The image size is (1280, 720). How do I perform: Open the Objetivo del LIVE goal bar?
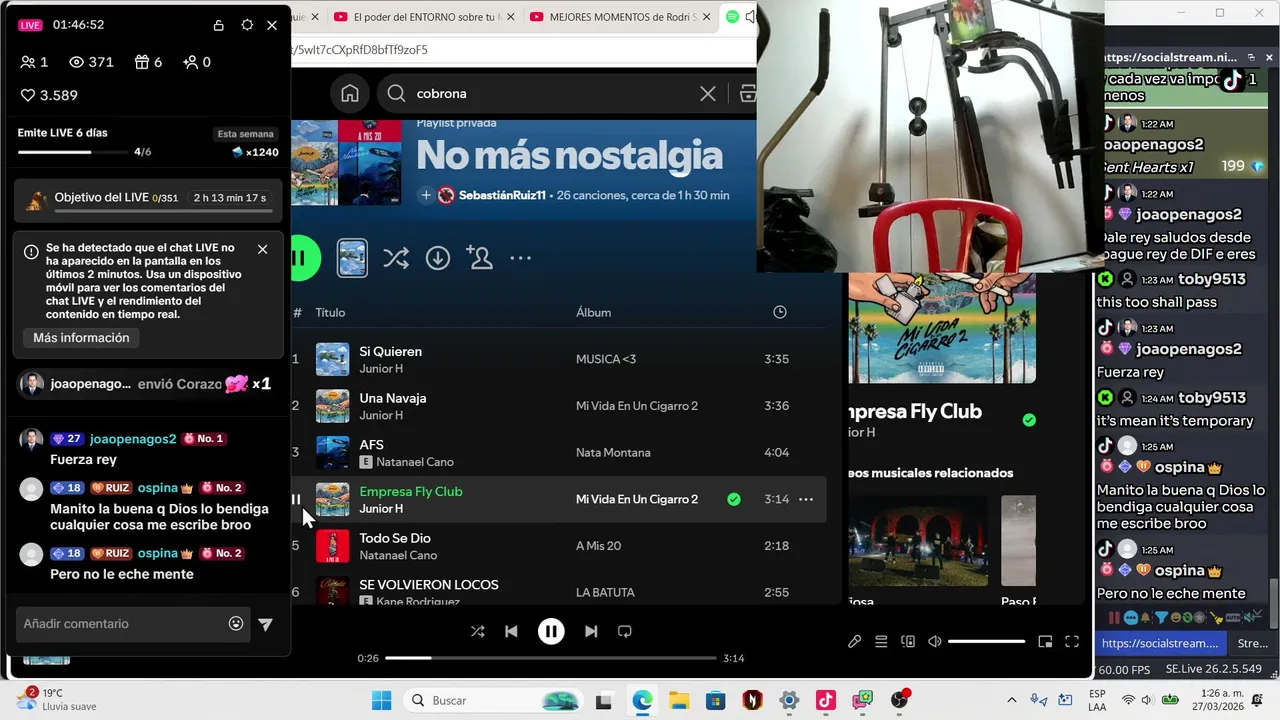click(150, 199)
